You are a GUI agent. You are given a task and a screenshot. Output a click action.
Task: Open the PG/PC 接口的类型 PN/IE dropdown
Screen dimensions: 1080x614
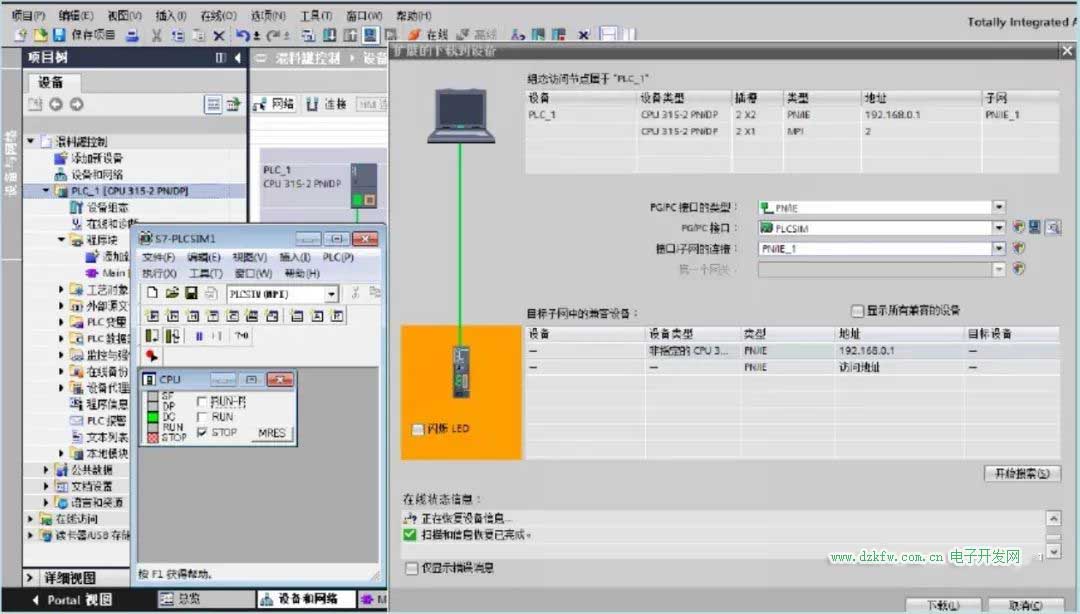click(x=999, y=207)
